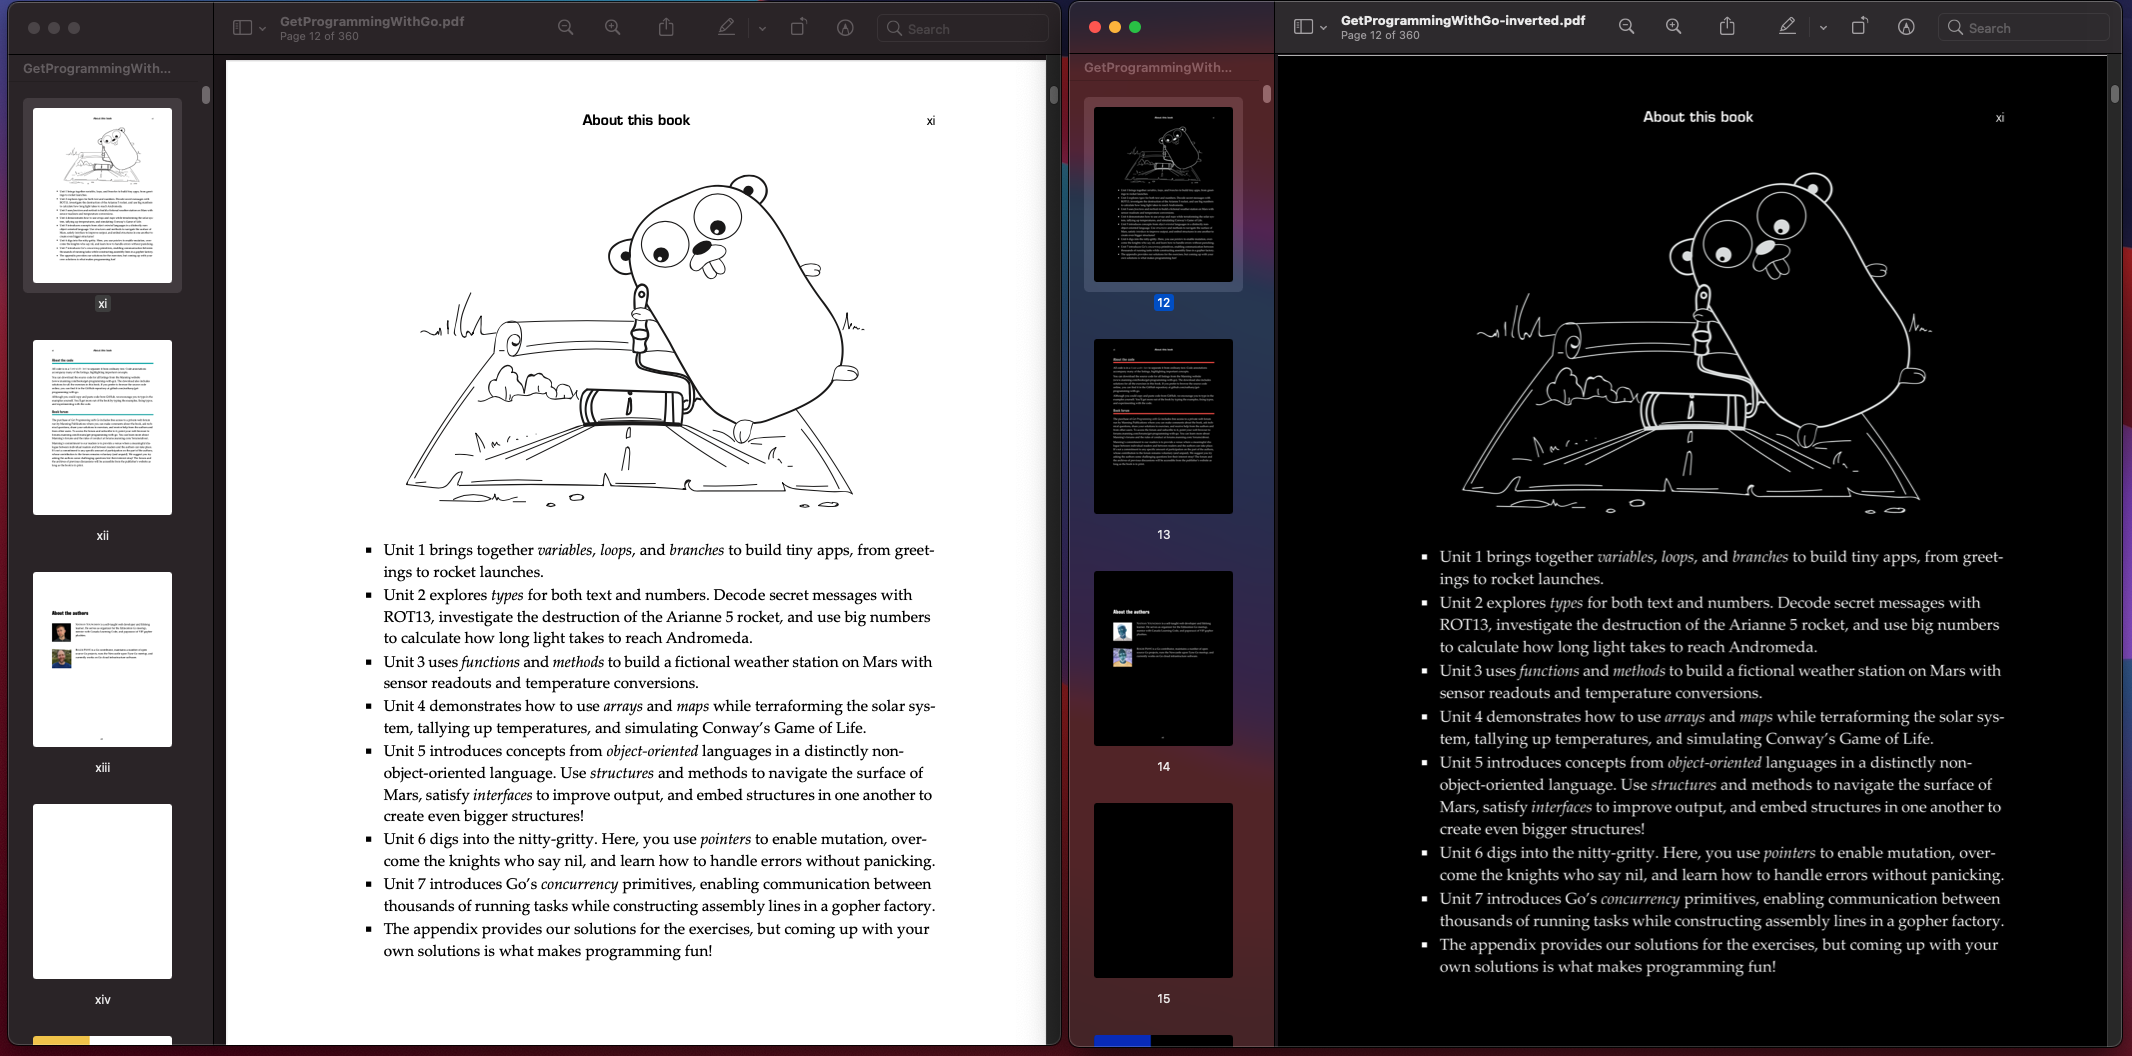This screenshot has width=2132, height=1056.
Task: Rotate page in left Preview window
Action: pos(798,28)
